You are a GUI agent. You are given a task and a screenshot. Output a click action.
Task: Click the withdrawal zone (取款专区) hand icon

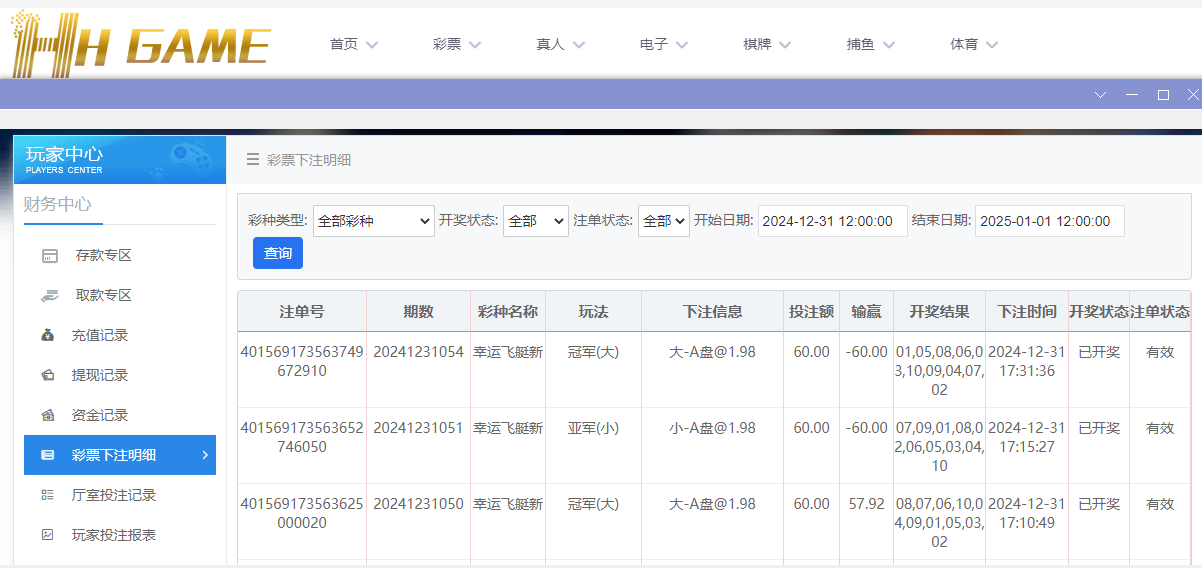pyautogui.click(x=49, y=296)
